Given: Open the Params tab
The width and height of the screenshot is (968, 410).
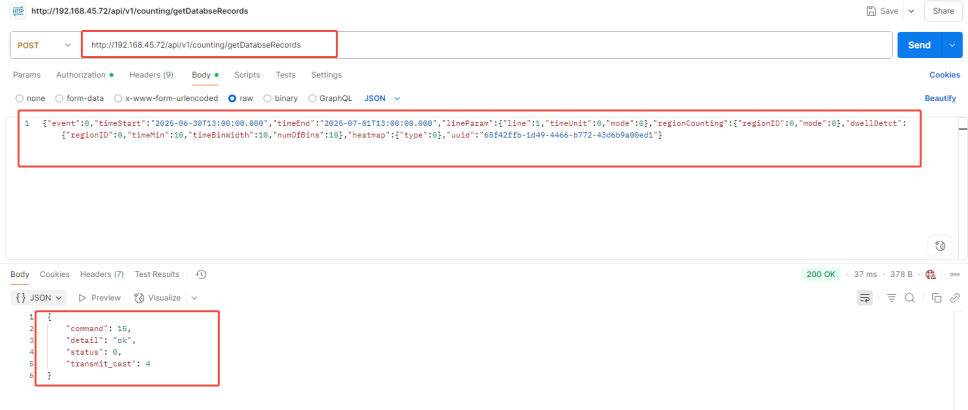Looking at the screenshot, I should [27, 75].
